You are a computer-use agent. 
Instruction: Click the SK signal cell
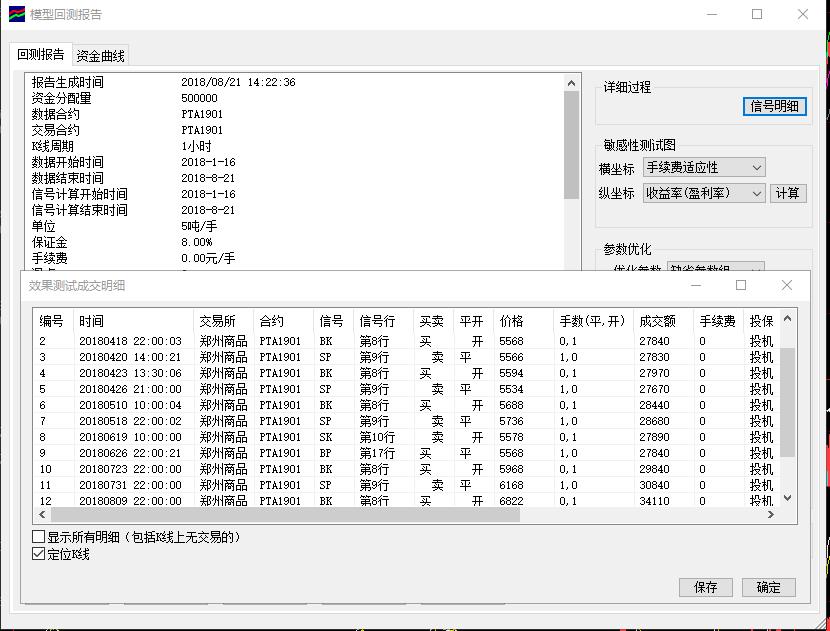point(326,437)
